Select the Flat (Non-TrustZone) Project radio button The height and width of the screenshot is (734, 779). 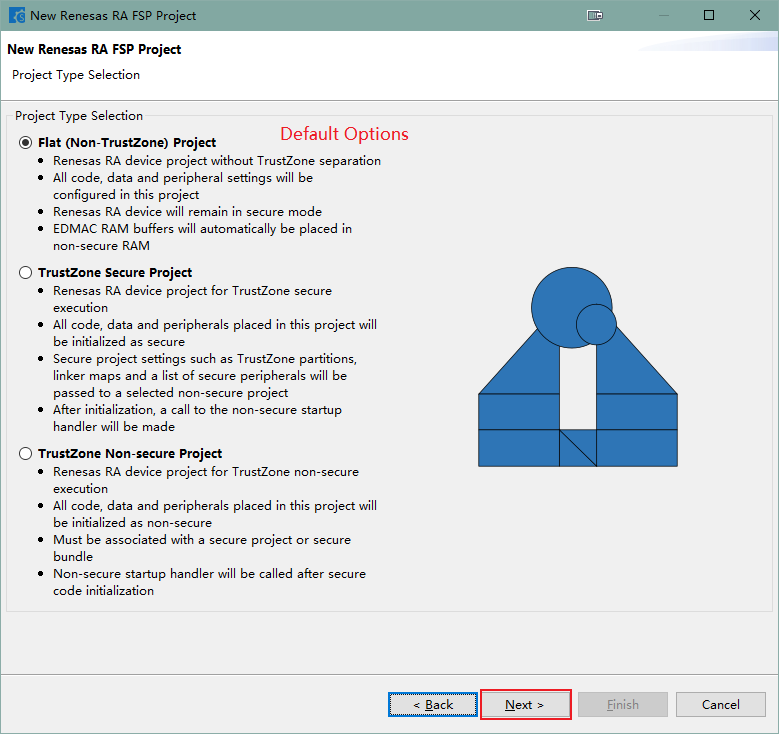point(25,143)
